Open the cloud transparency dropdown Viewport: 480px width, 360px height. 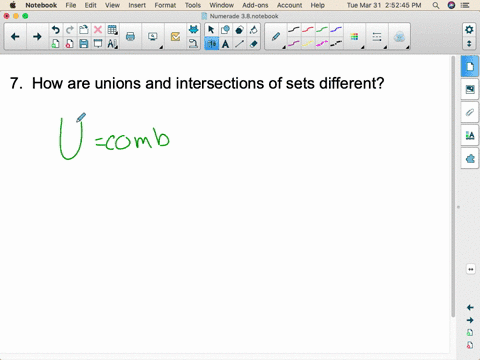[x=399, y=37]
